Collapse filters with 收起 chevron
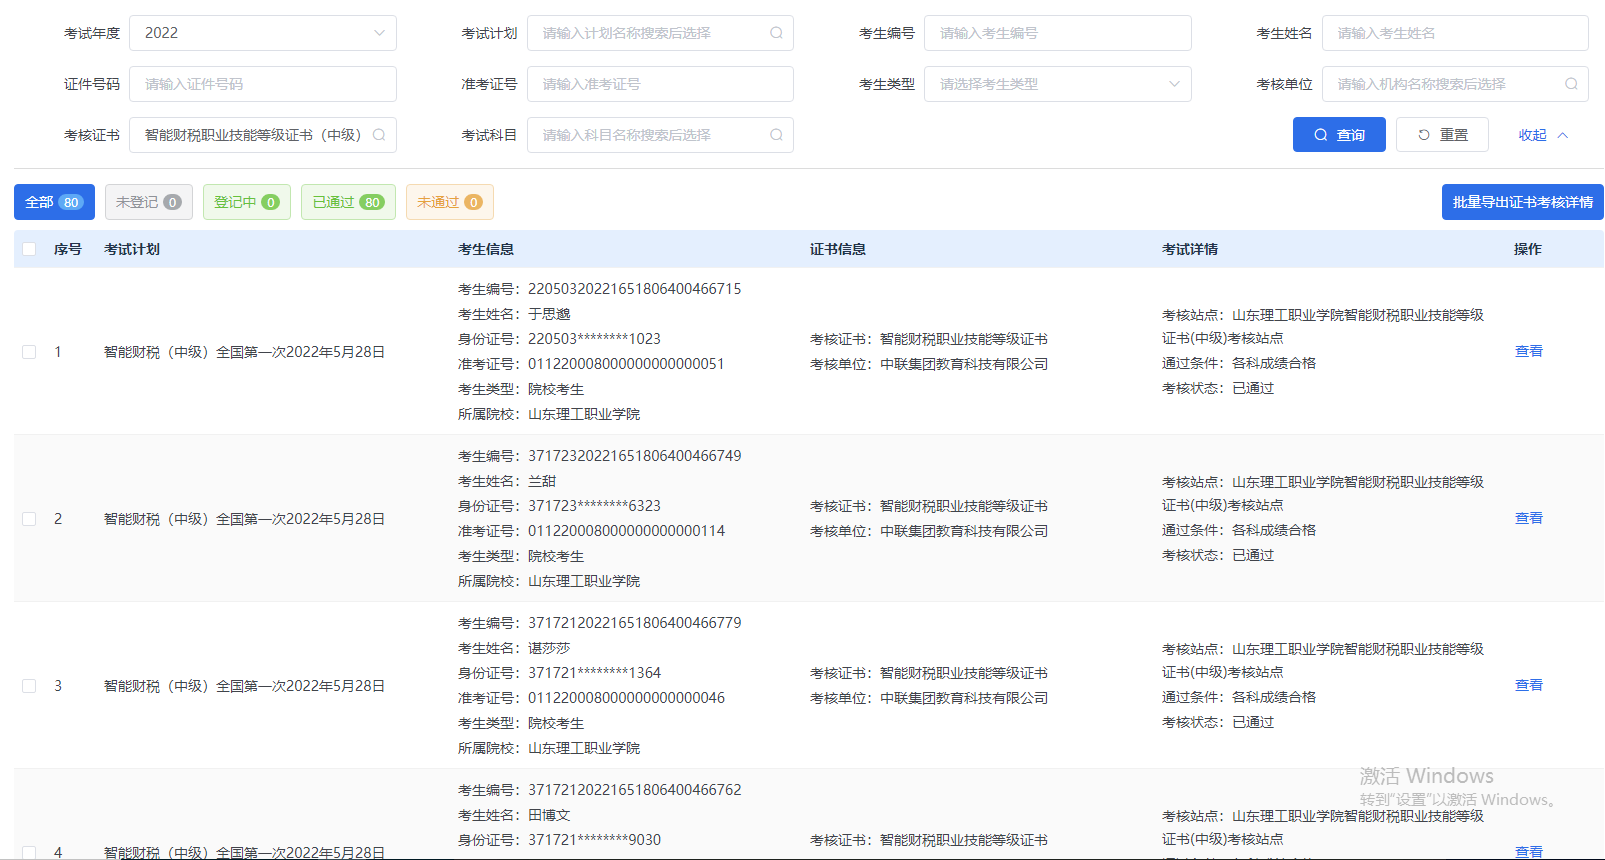Viewport: 1605px width, 860px height. 1543,135
